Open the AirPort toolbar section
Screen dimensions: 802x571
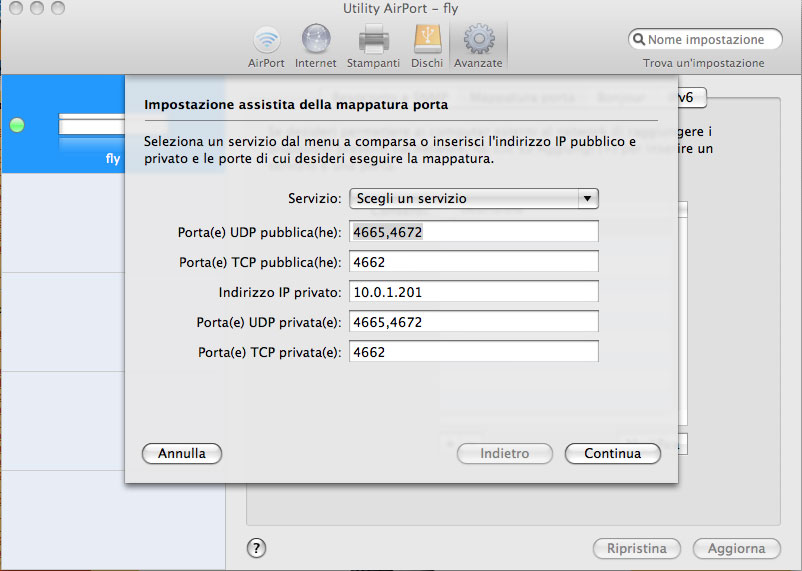[266, 48]
